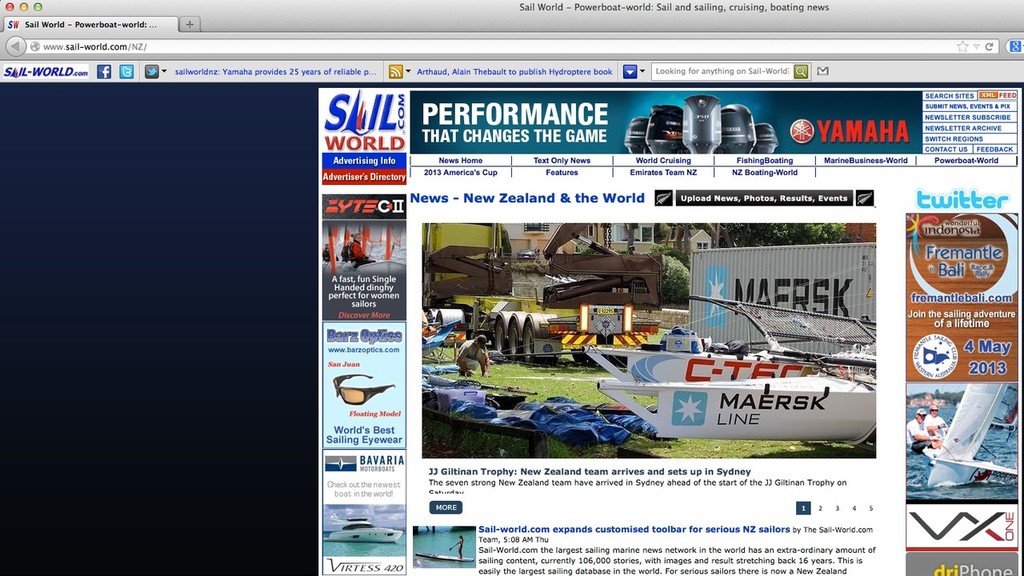
Task: Click the SEARCH SITES link
Action: [x=950, y=95]
